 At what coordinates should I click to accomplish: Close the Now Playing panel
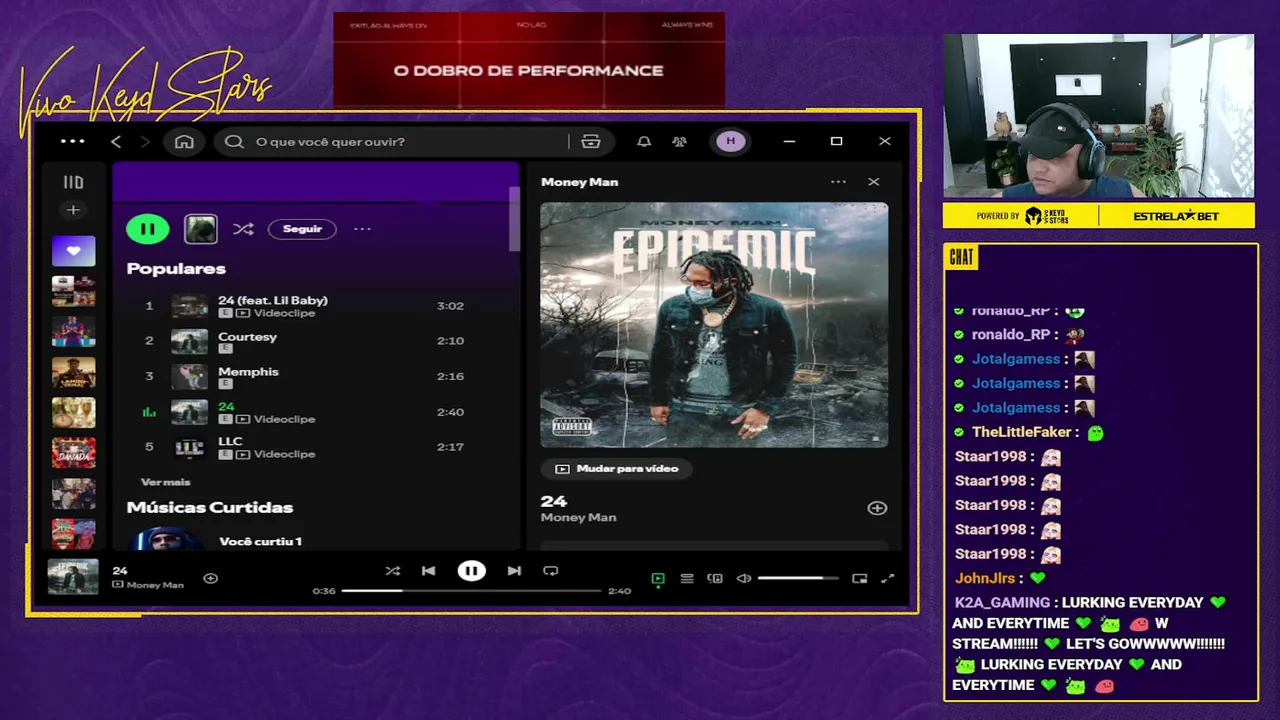tap(874, 182)
